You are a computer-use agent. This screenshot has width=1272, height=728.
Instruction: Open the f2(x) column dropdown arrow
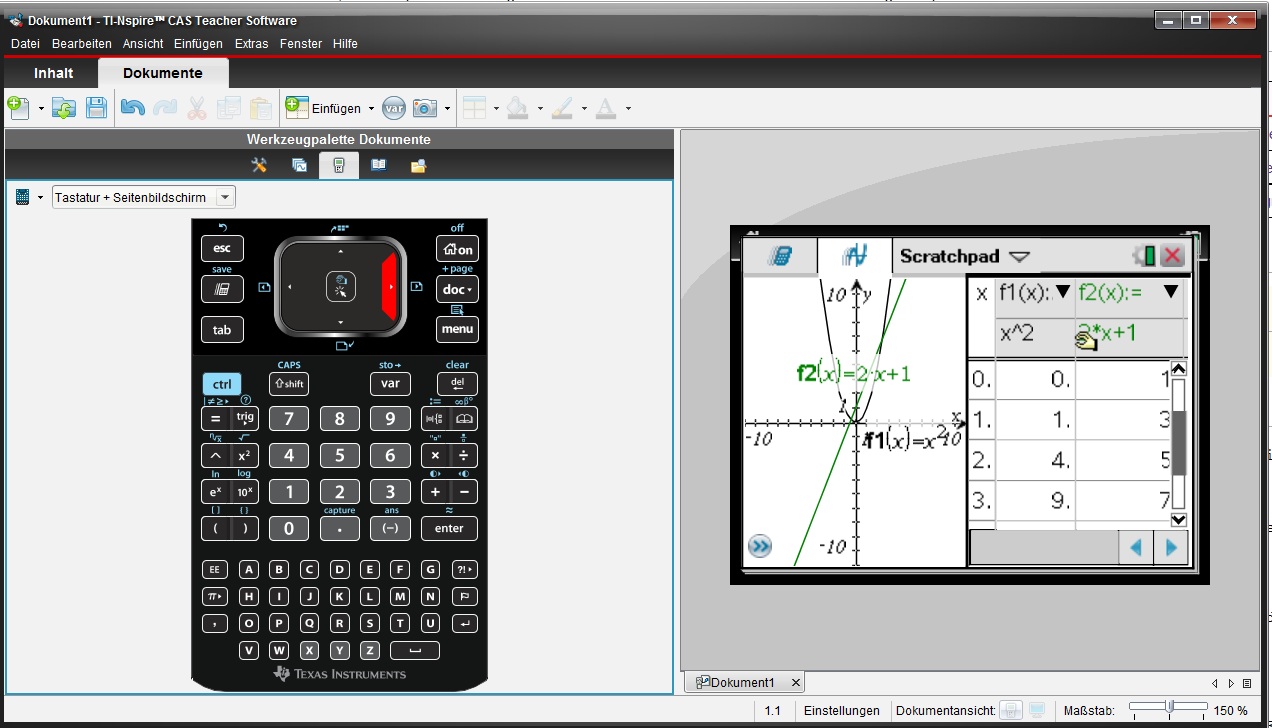(x=1170, y=291)
